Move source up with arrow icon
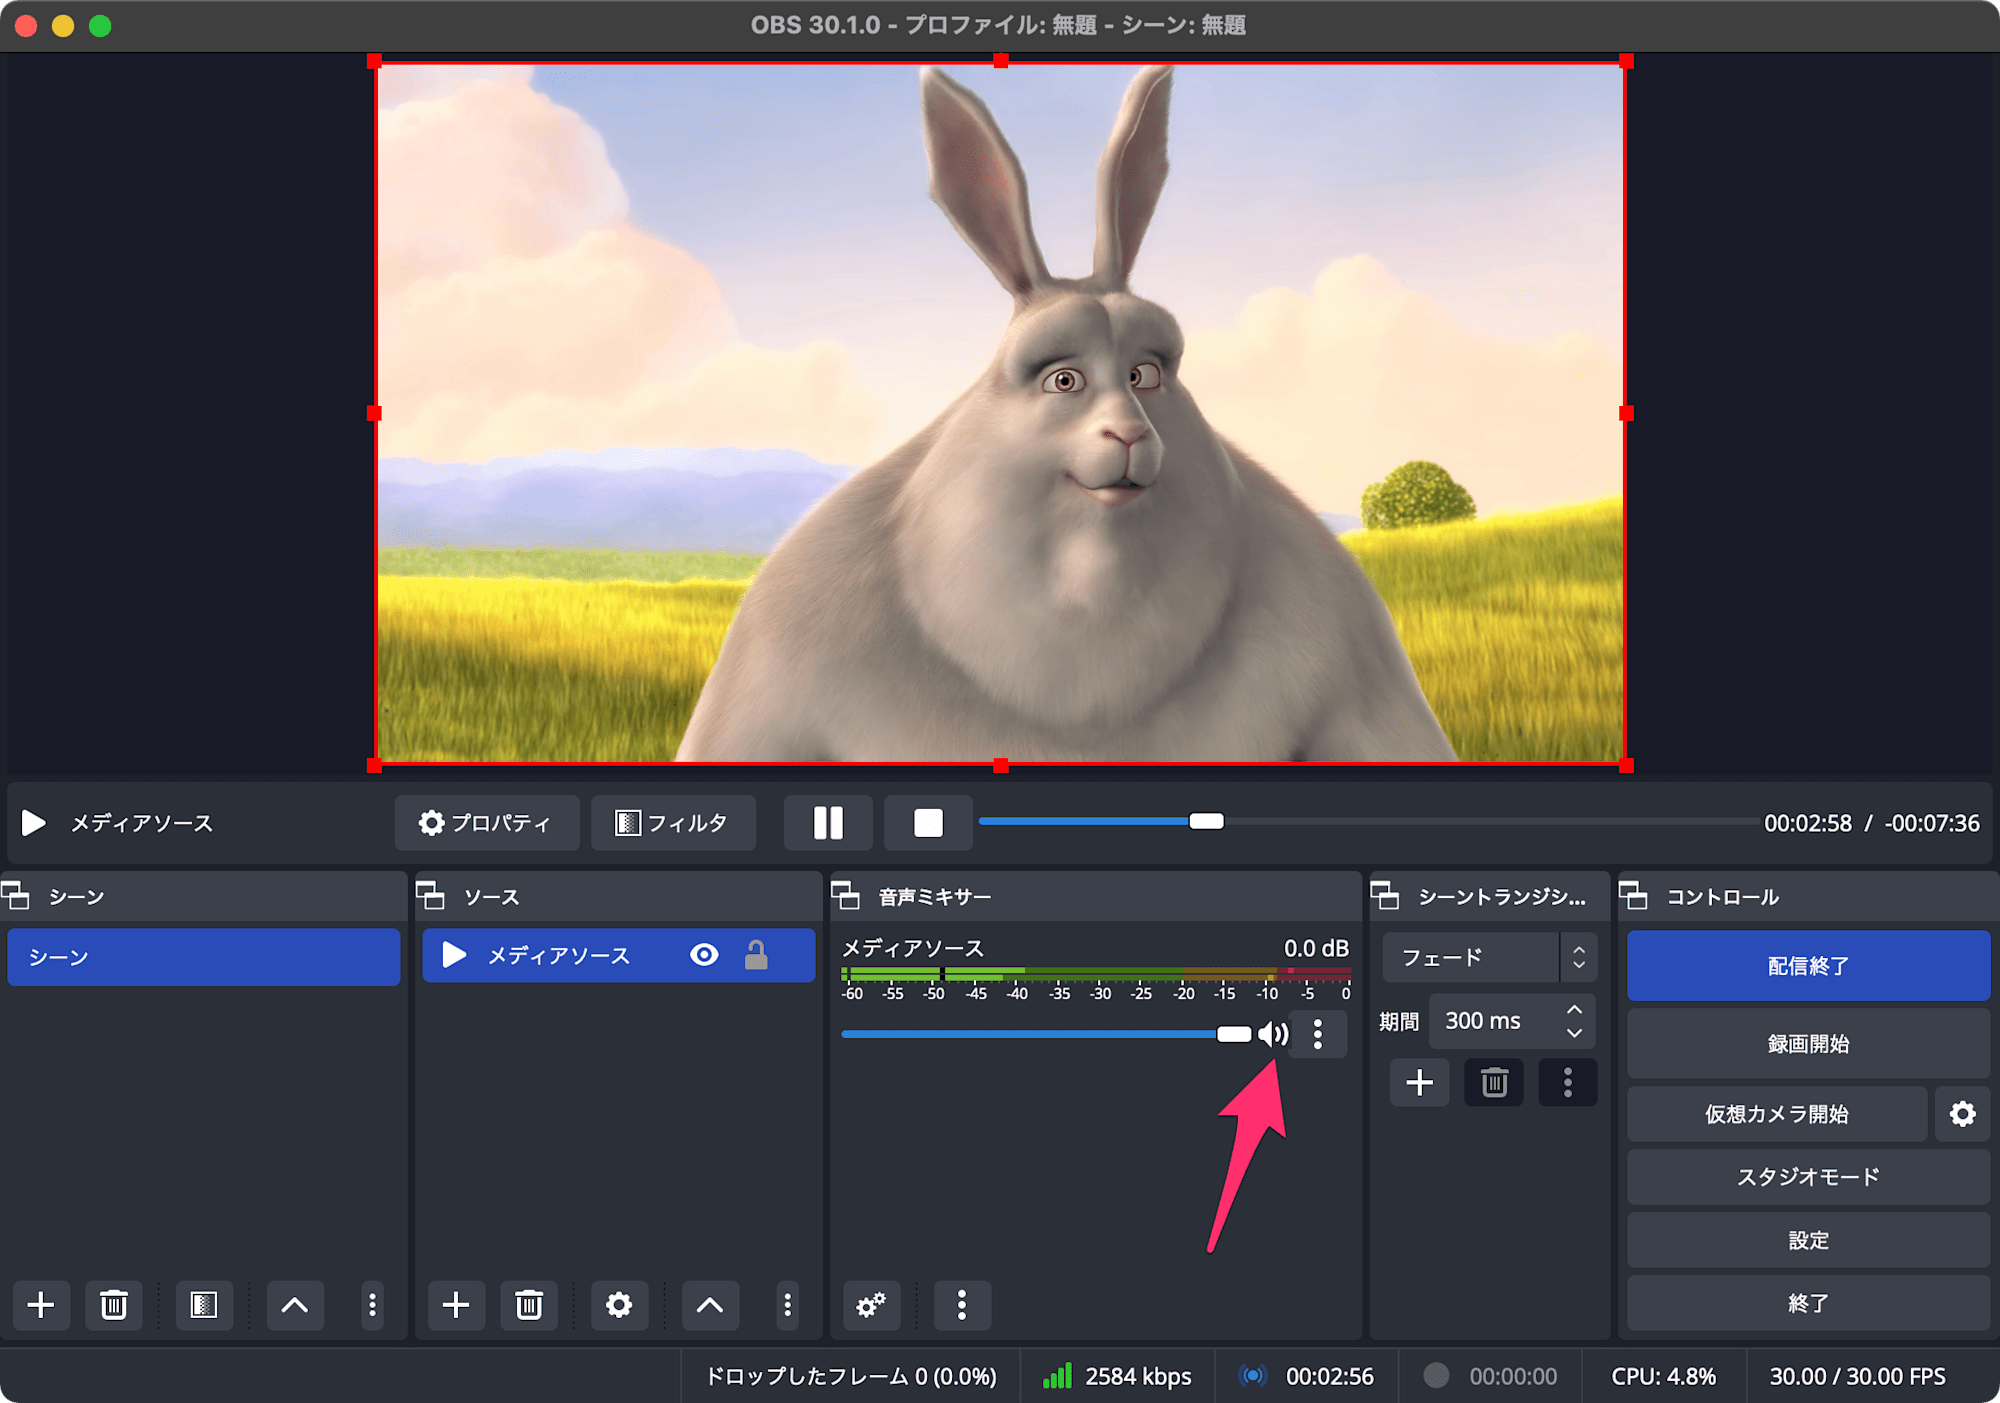 coord(710,1304)
